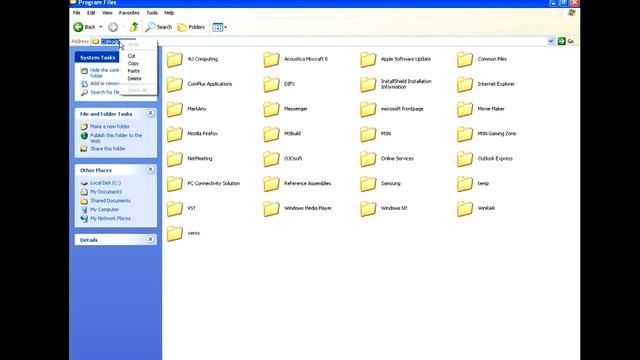Screen dimensions: 640x360
Task: Select the MSN Gaming Zone folder
Action: point(487,134)
